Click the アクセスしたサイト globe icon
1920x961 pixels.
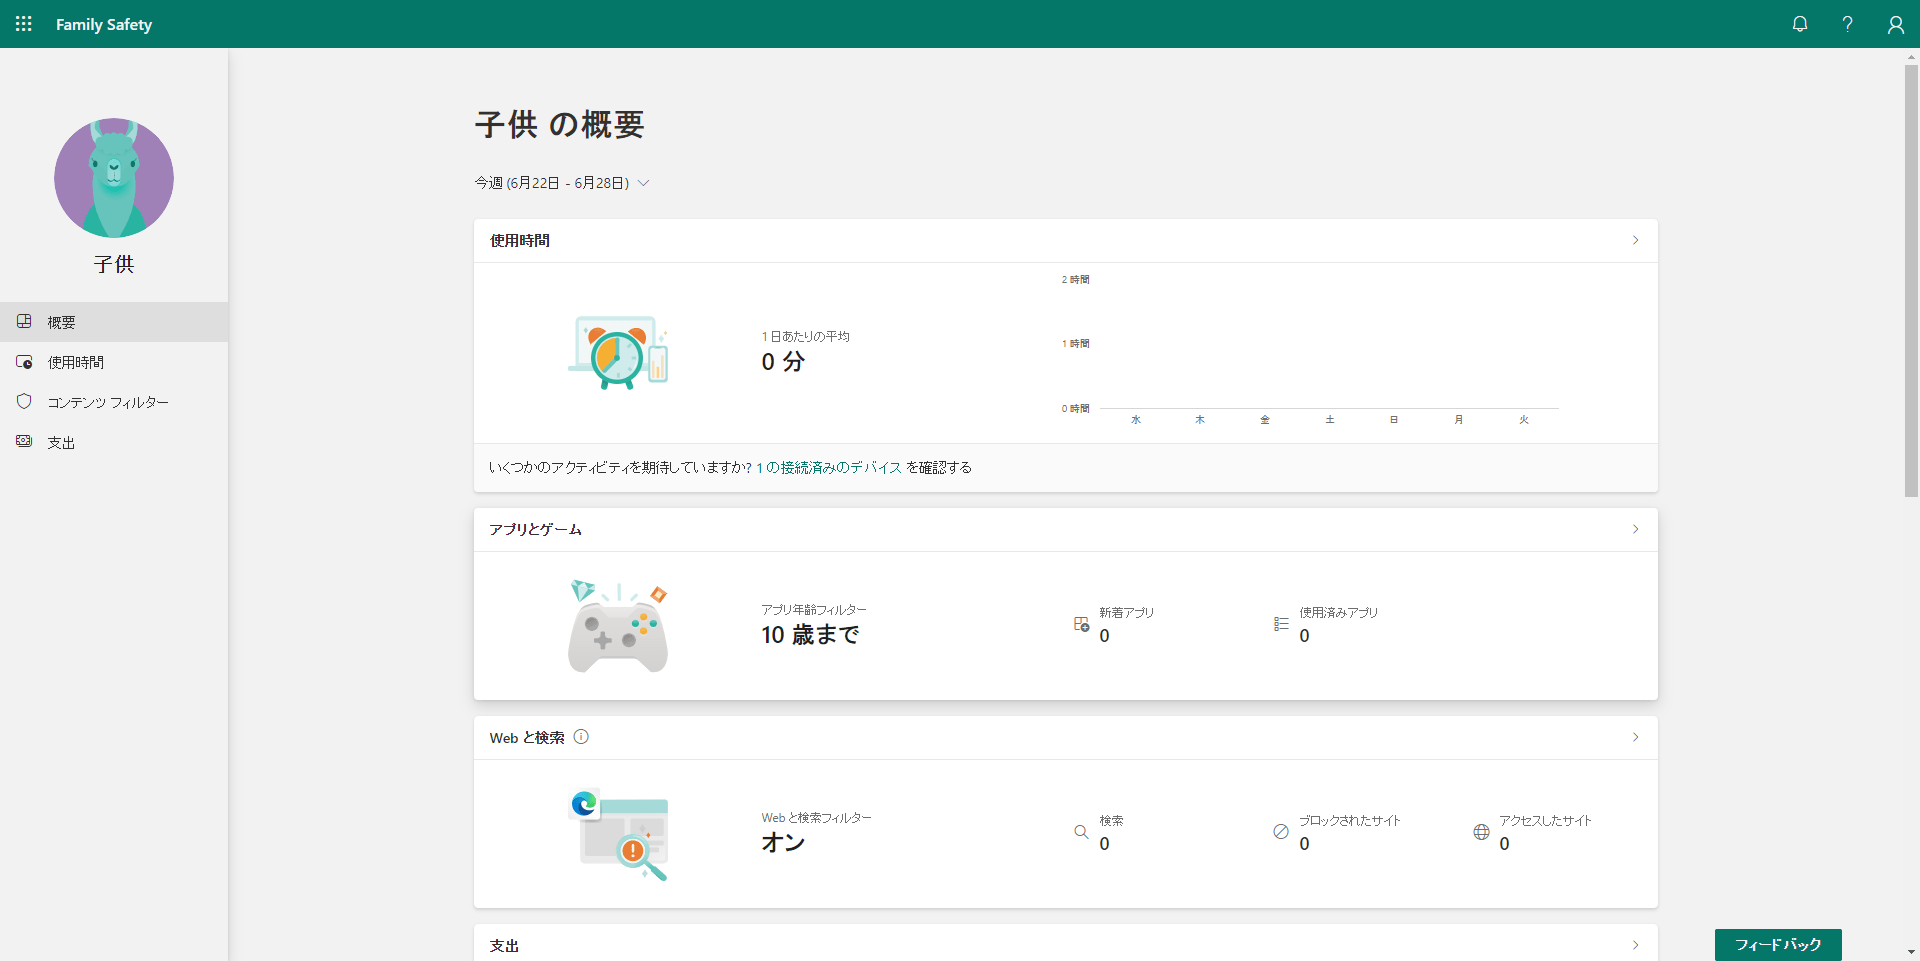tap(1481, 832)
